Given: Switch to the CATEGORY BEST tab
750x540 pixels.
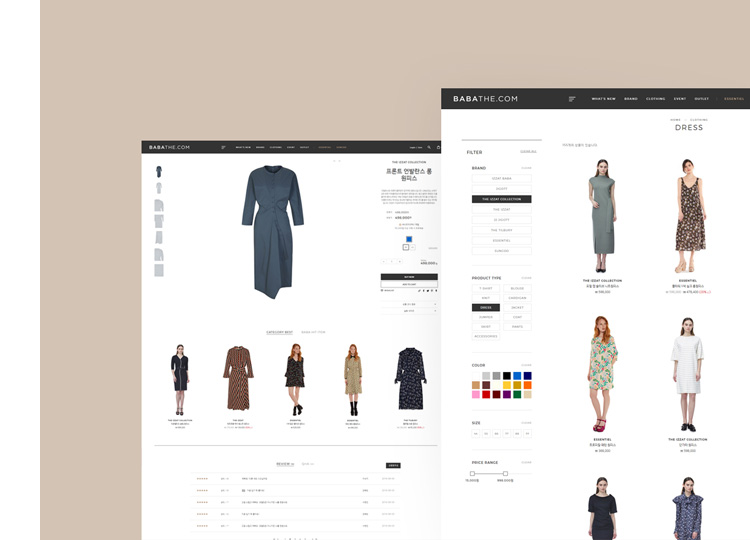Looking at the screenshot, I should [280, 332].
